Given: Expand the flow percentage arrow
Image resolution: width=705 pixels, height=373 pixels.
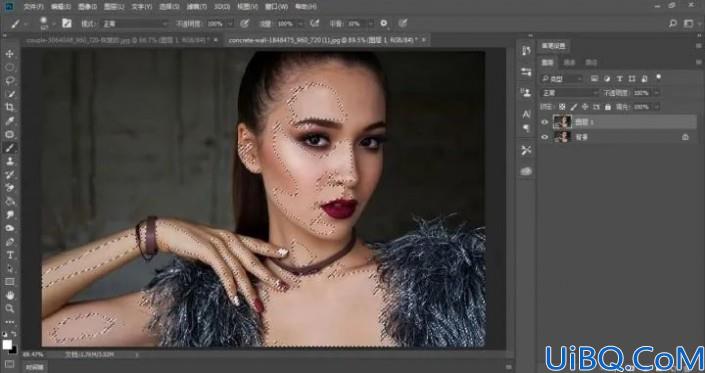Looking at the screenshot, I should [x=301, y=23].
